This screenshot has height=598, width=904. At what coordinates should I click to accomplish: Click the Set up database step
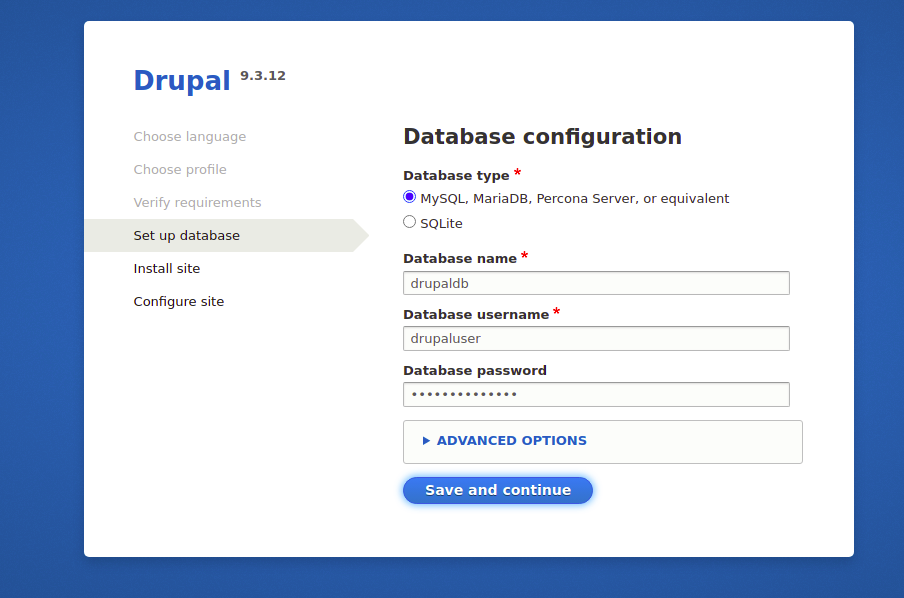[186, 235]
